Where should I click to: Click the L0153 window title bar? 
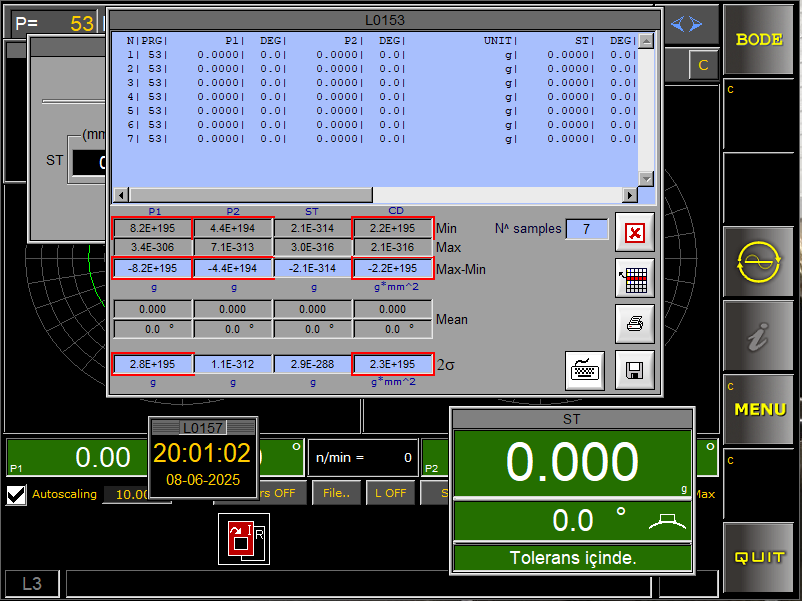pyautogui.click(x=385, y=20)
